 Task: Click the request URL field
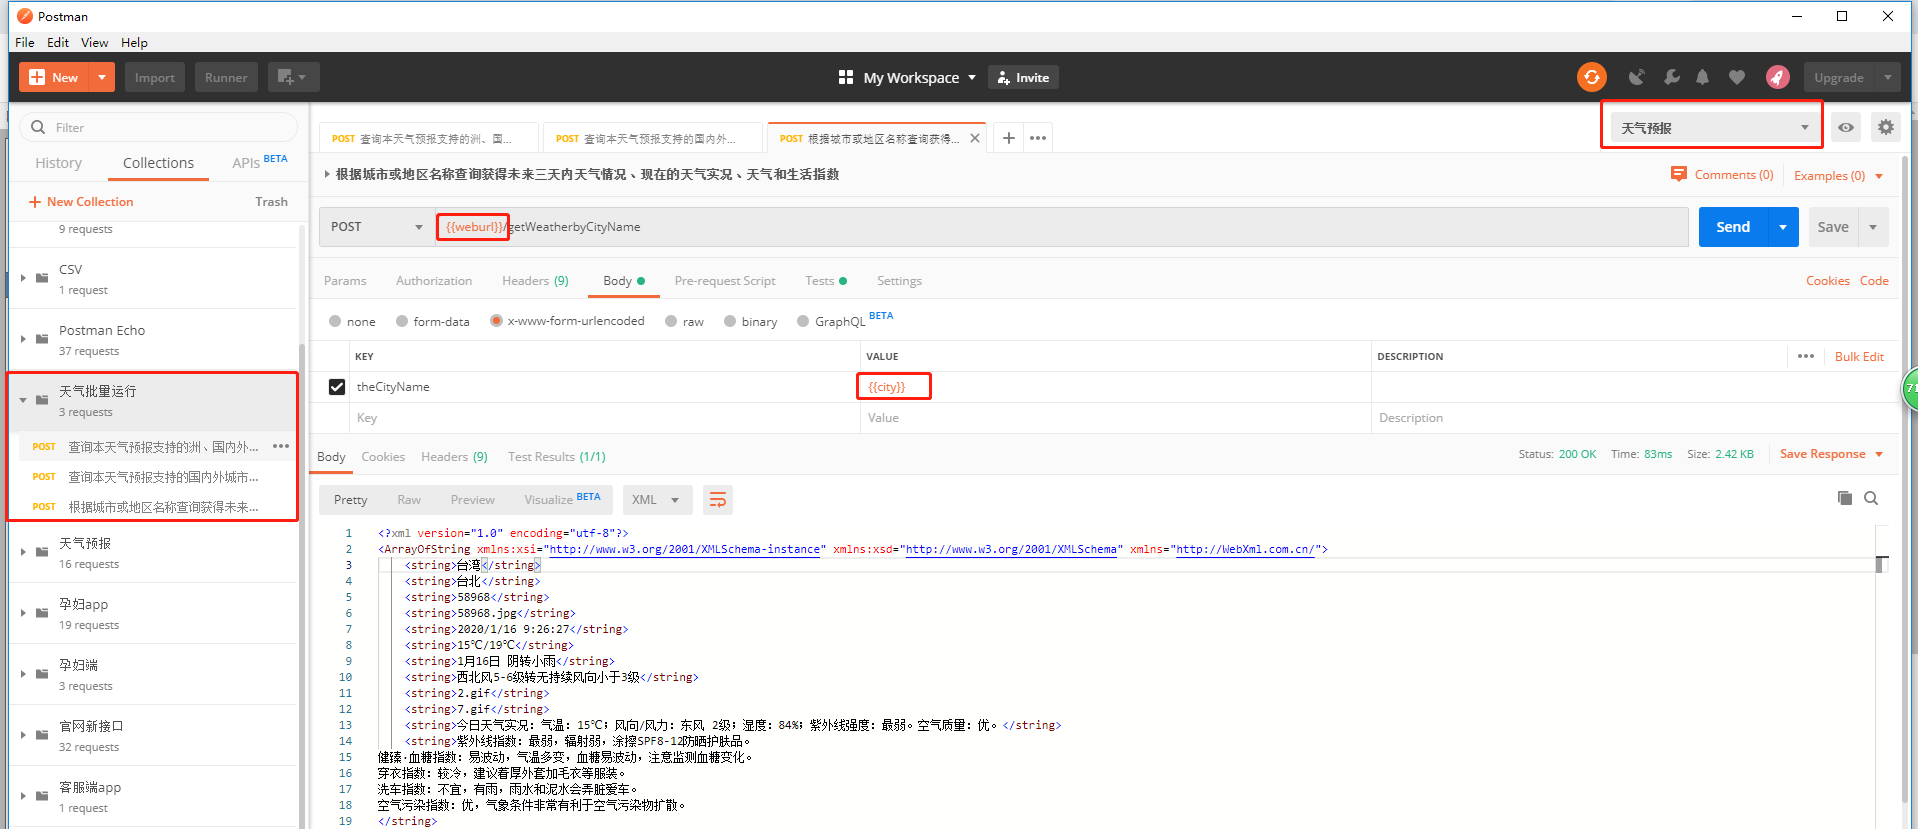tap(1061, 227)
